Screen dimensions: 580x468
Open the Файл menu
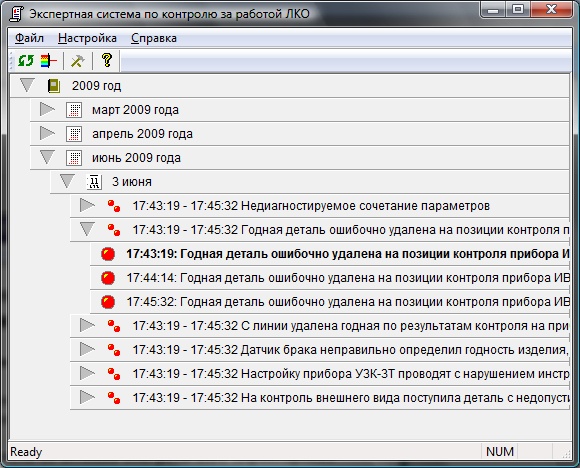[29, 38]
